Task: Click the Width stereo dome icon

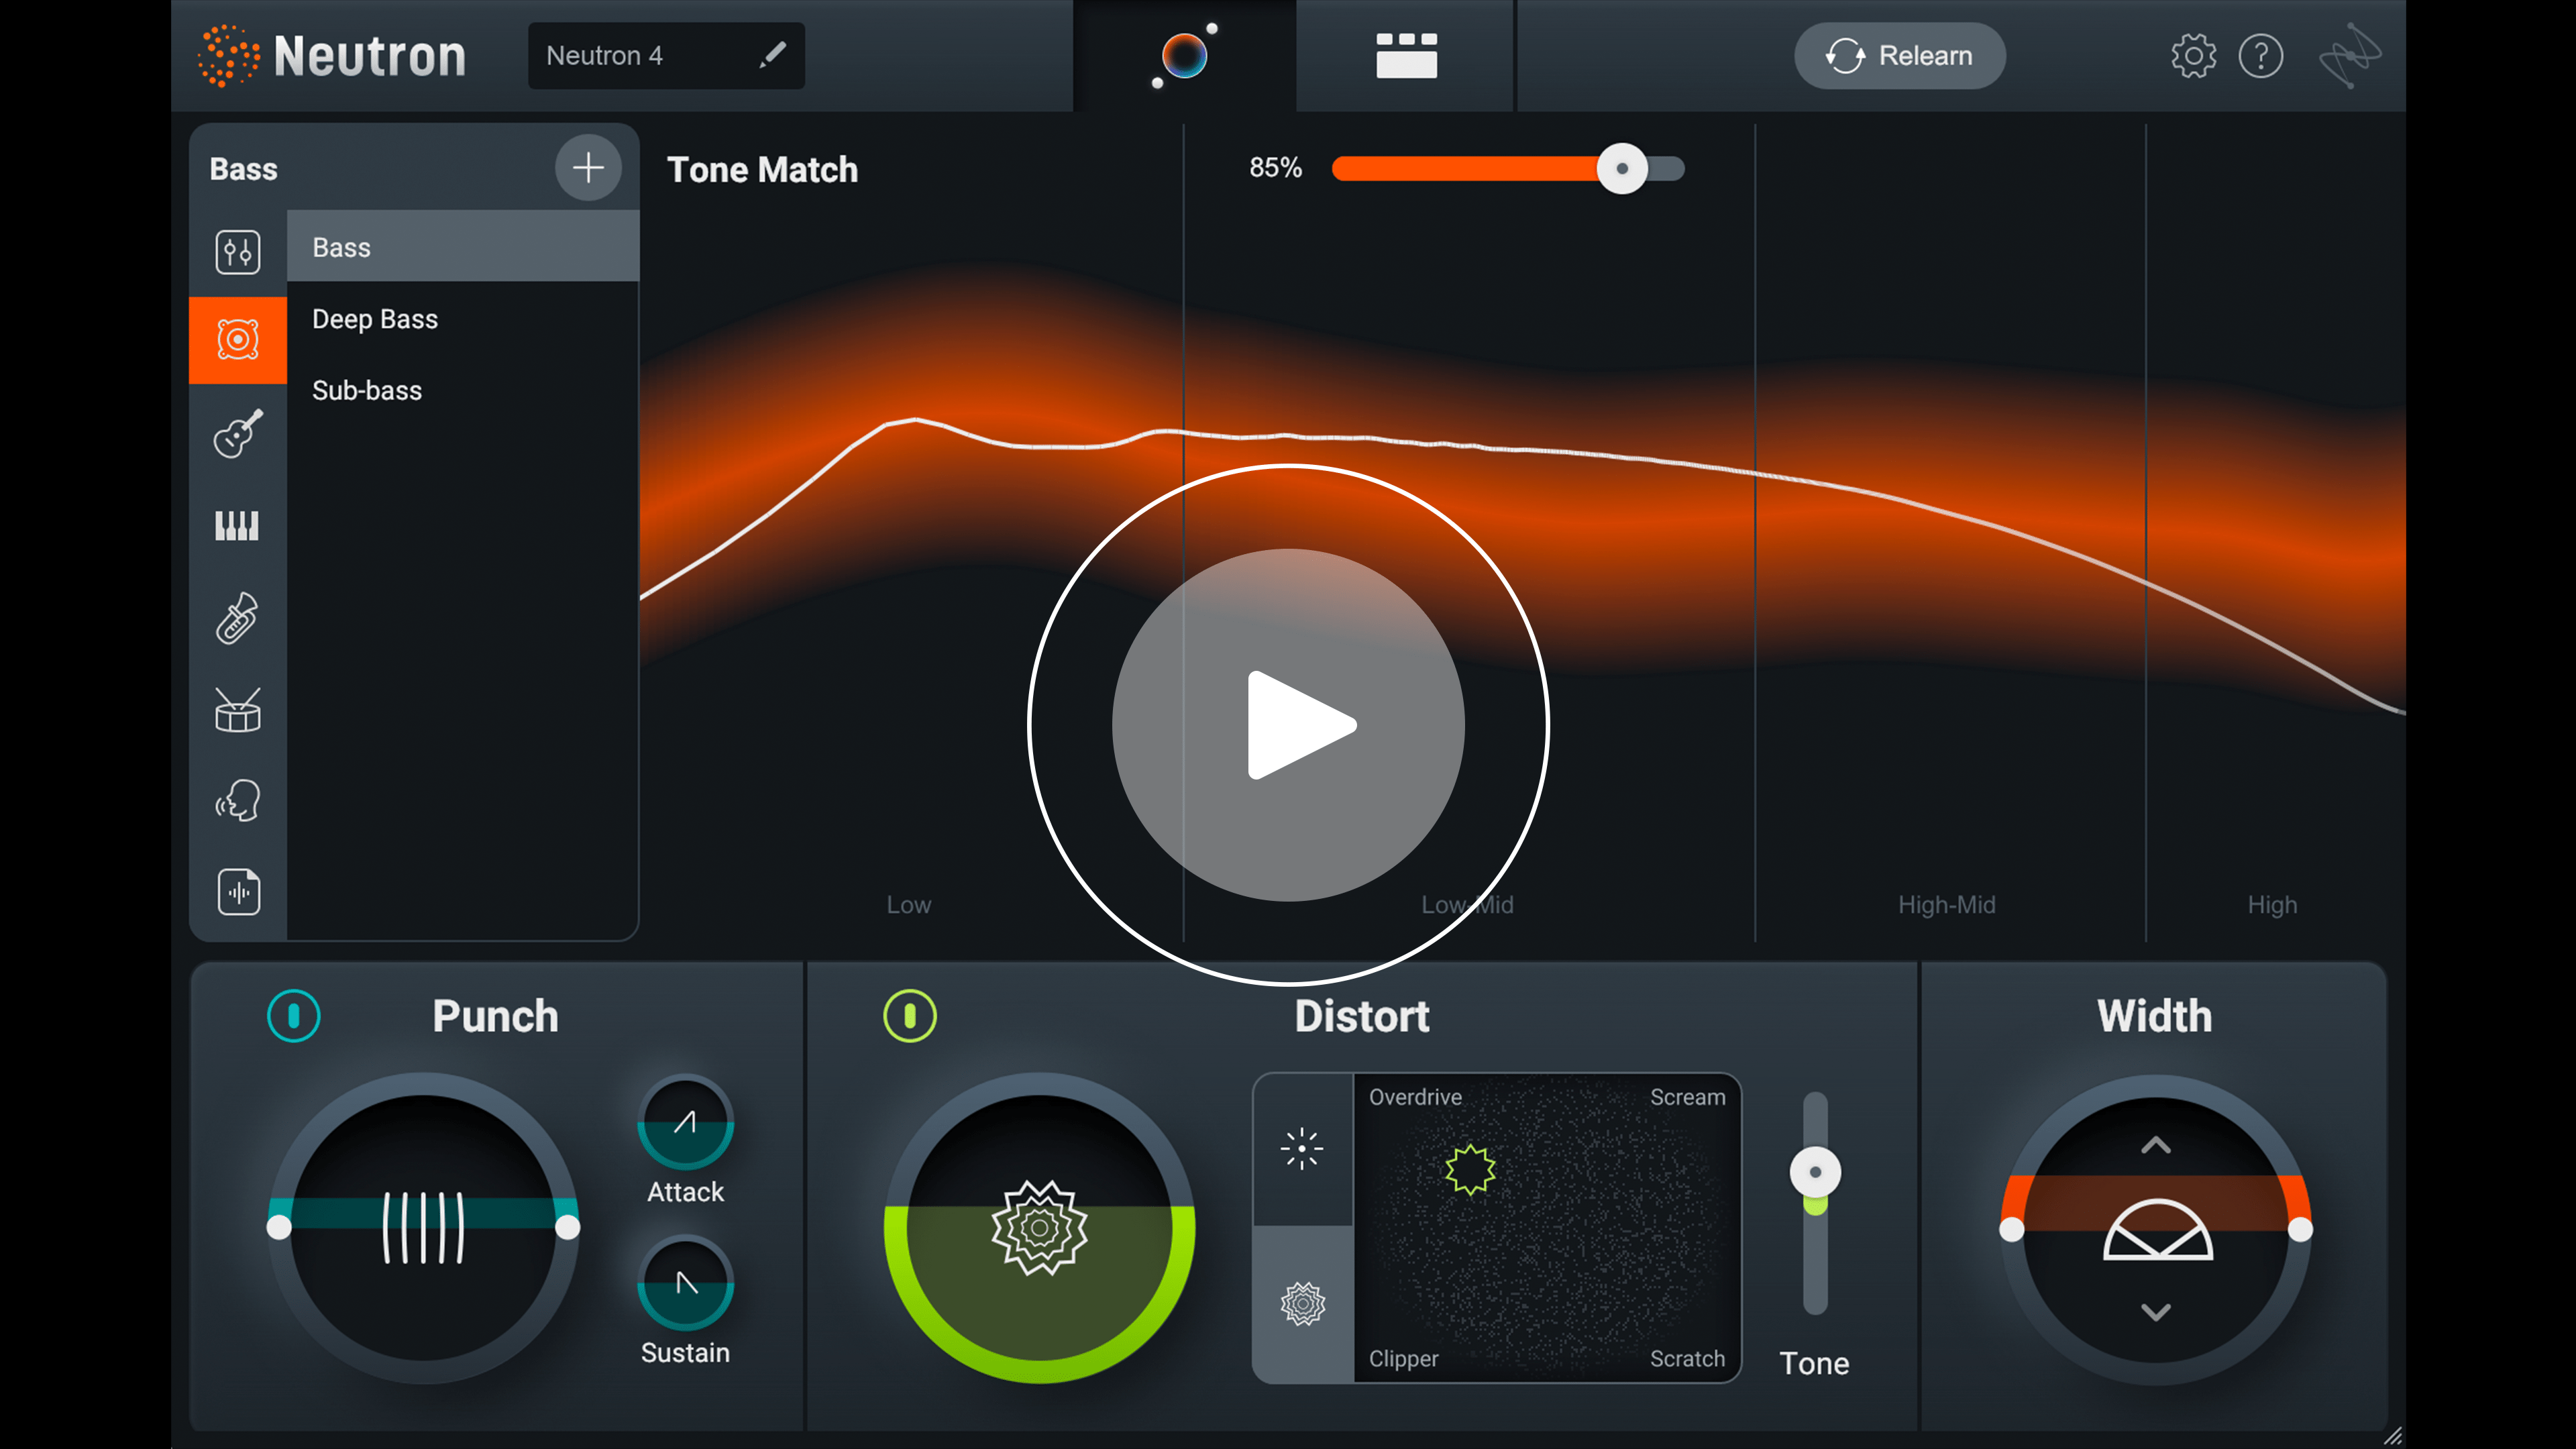Action: (2158, 1229)
